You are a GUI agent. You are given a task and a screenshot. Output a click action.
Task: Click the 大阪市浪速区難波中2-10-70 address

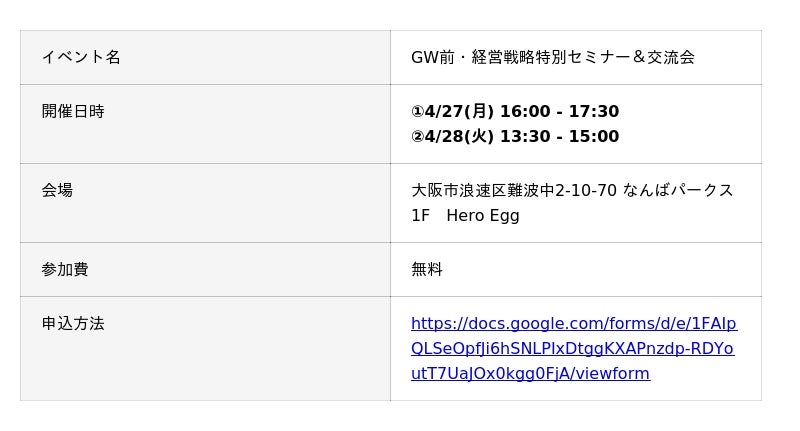[513, 190]
